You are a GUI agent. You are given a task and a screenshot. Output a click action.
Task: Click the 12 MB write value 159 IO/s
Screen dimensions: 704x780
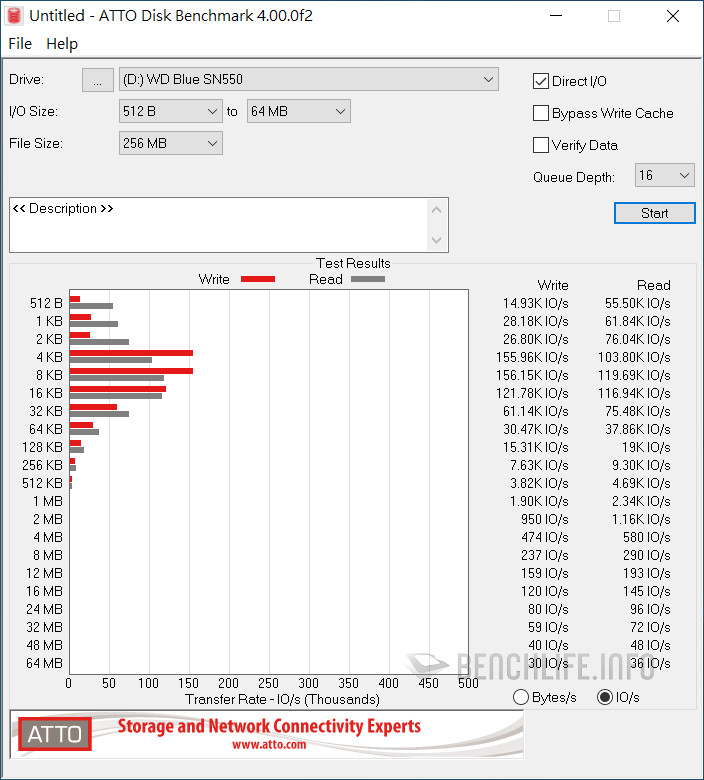pos(545,573)
